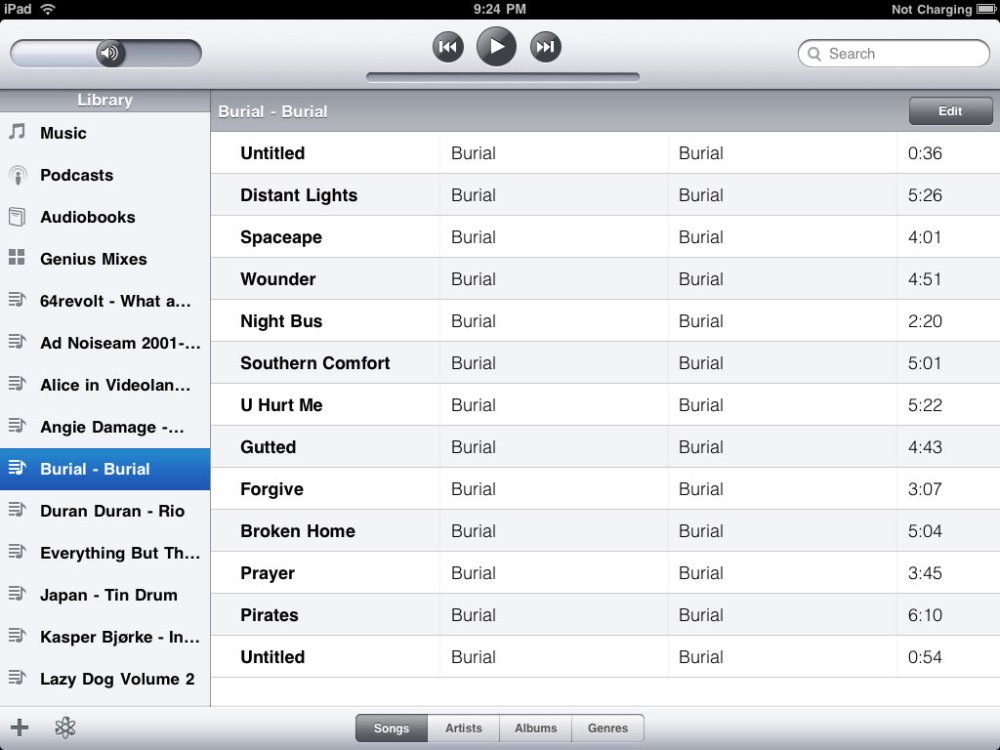Click the playback progress bar
The width and height of the screenshot is (1000, 750).
click(503, 77)
